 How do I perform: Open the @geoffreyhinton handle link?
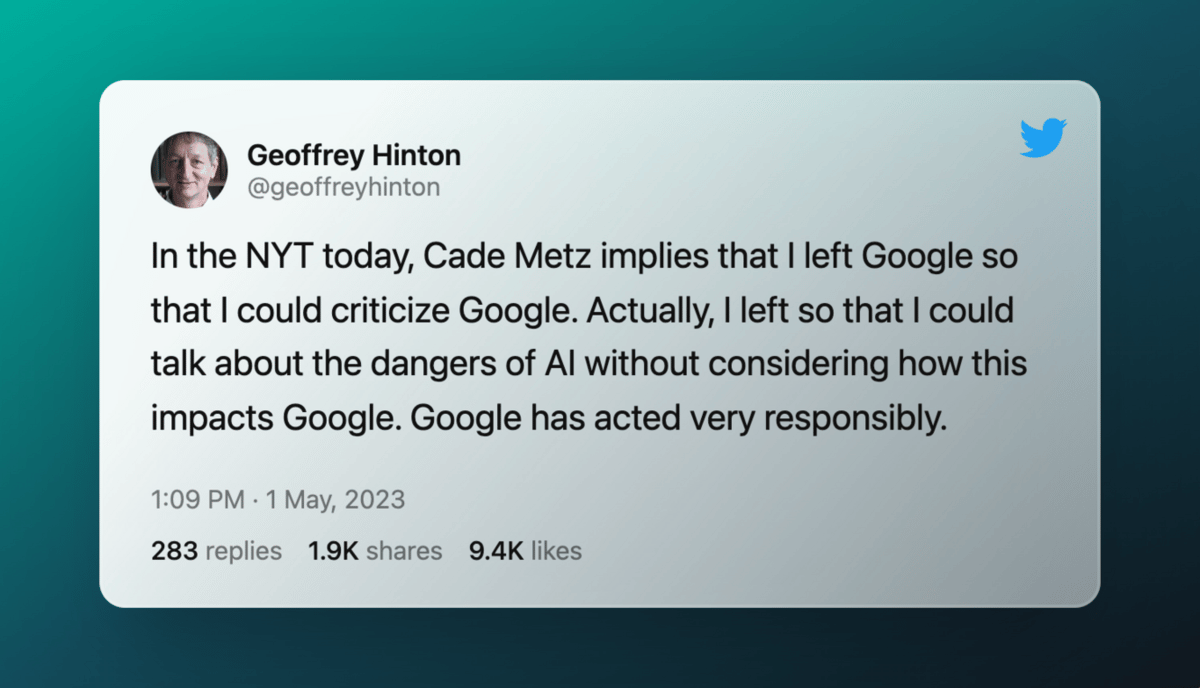[343, 187]
